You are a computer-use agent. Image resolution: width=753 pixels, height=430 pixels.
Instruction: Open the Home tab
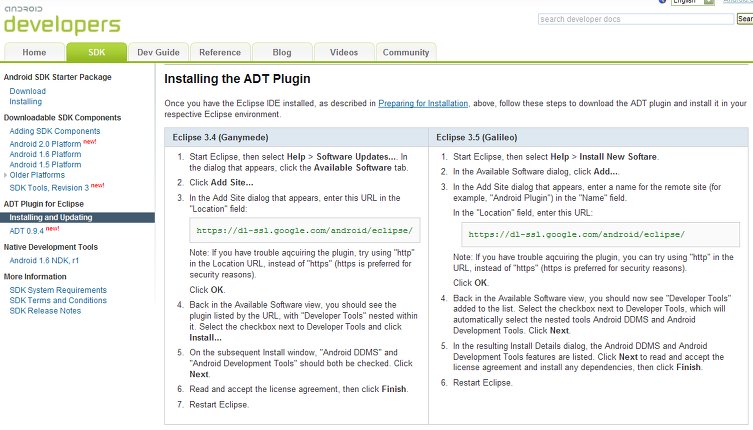(x=34, y=52)
